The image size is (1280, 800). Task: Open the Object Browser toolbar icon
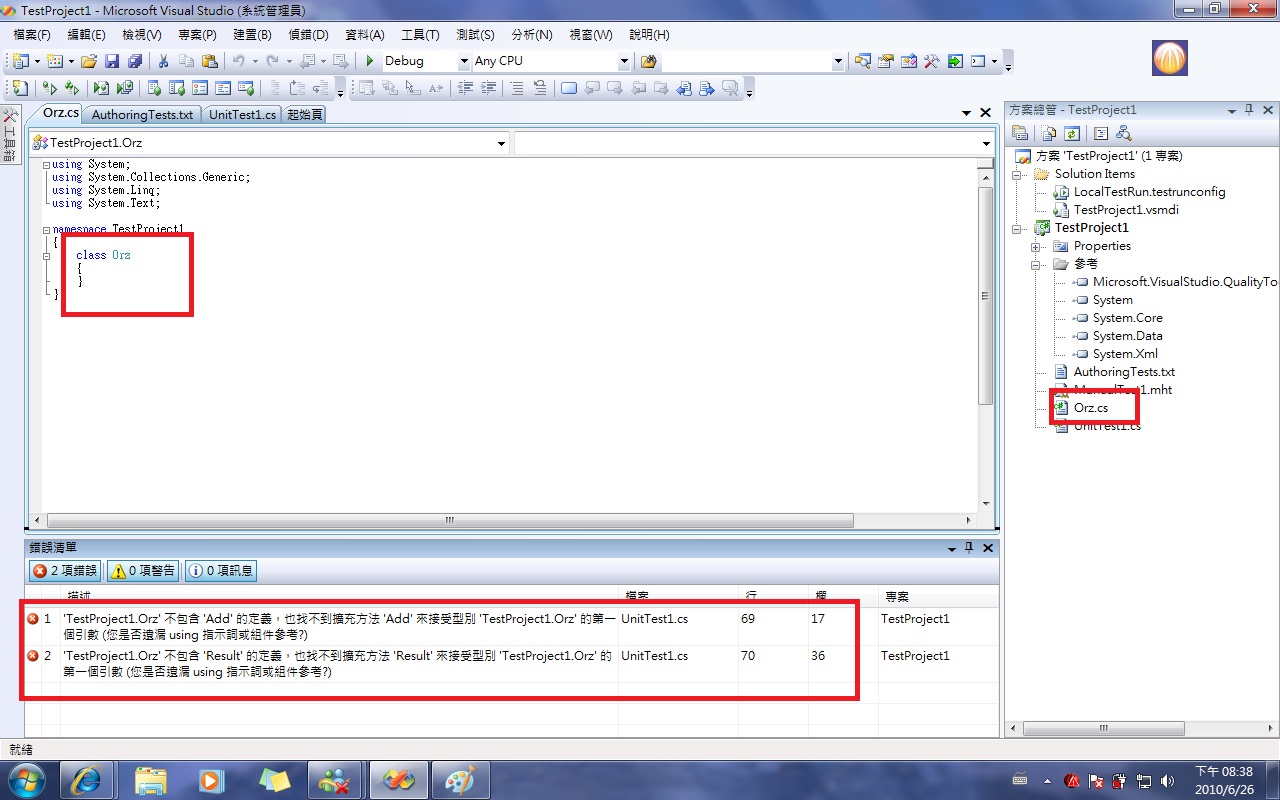pyautogui.click(x=908, y=61)
